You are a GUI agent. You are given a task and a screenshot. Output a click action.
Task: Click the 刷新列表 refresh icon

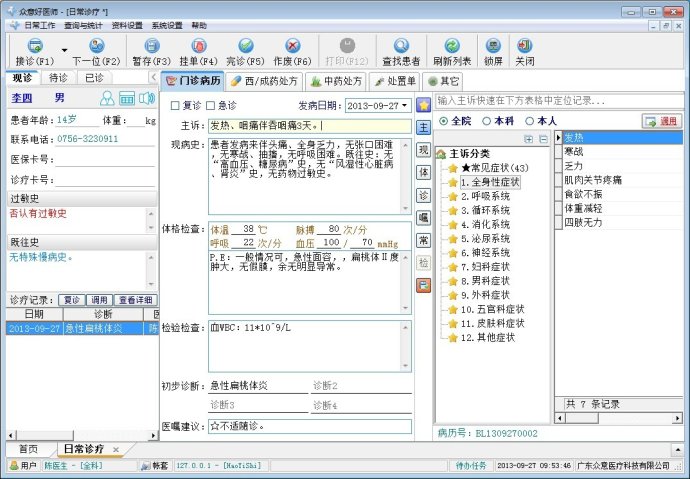pyautogui.click(x=452, y=46)
